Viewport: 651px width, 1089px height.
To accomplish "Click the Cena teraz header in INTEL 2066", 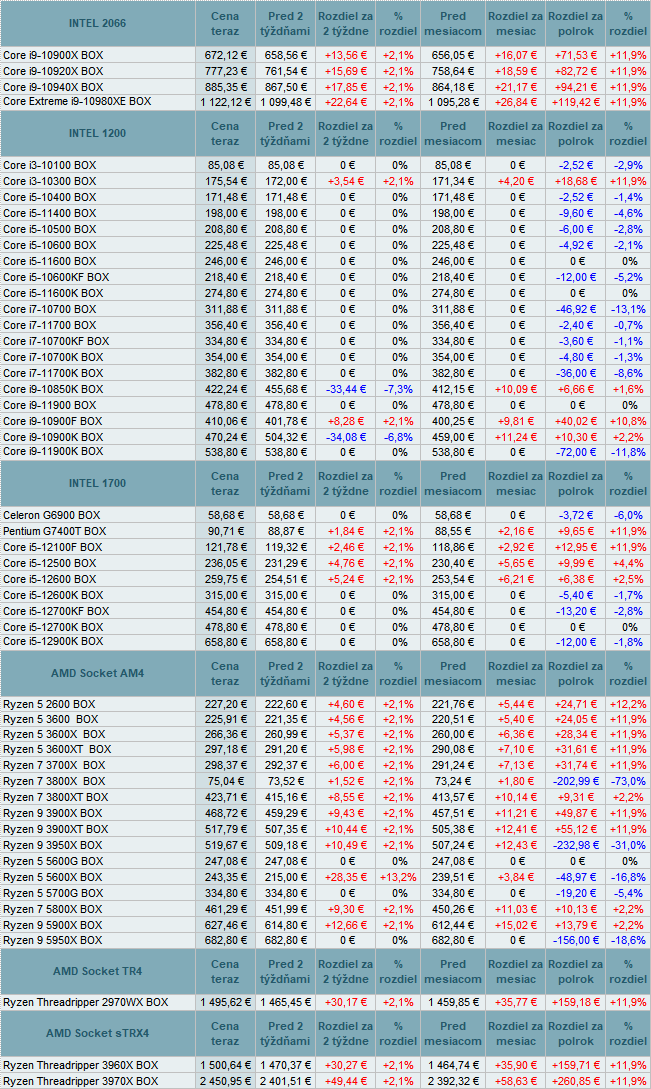I will coord(225,24).
